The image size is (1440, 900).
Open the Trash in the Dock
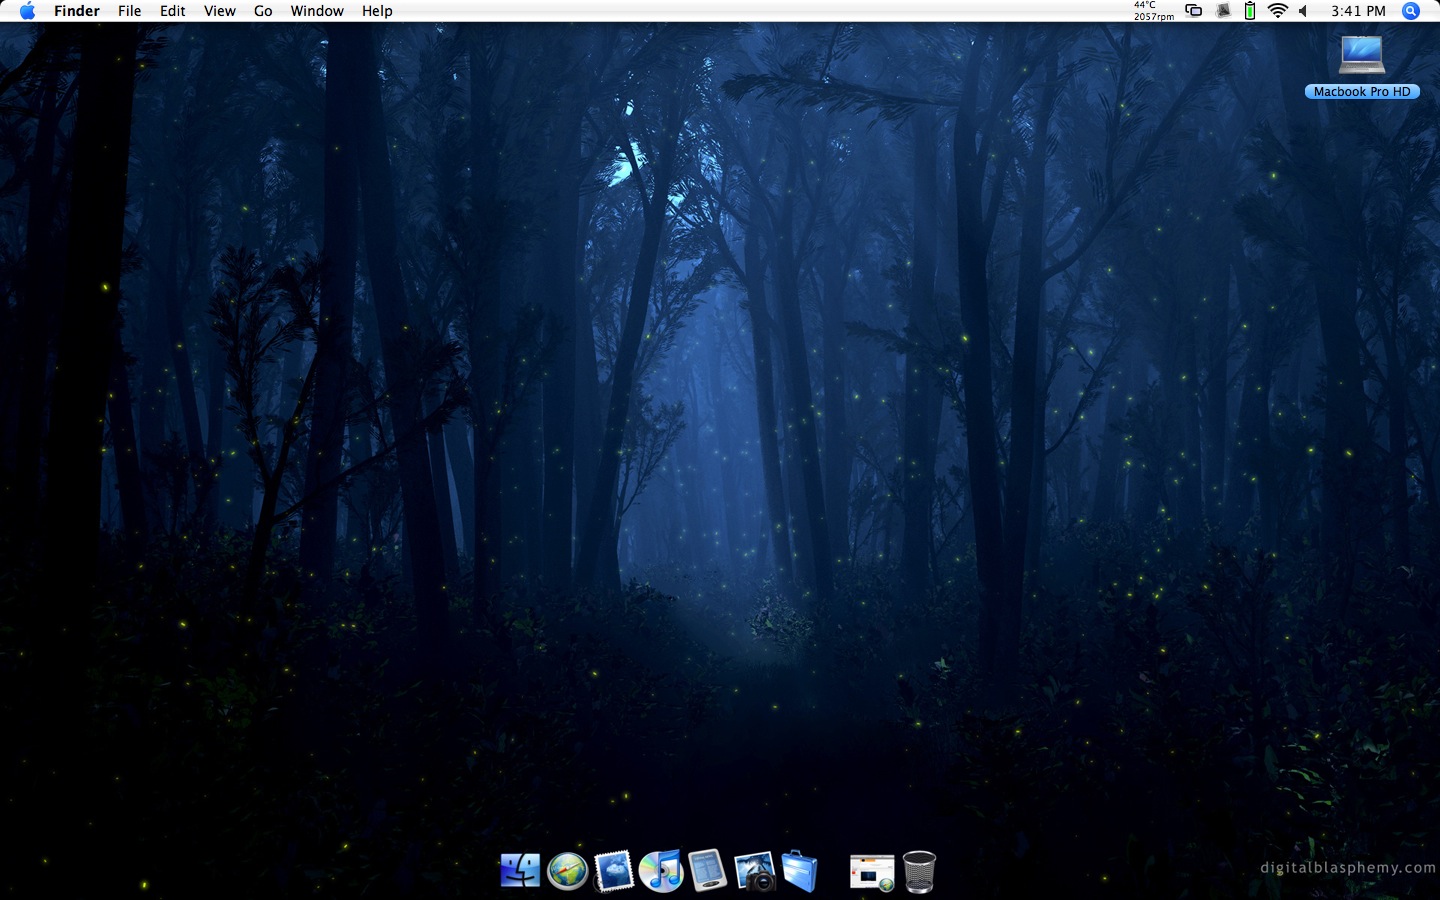(919, 871)
